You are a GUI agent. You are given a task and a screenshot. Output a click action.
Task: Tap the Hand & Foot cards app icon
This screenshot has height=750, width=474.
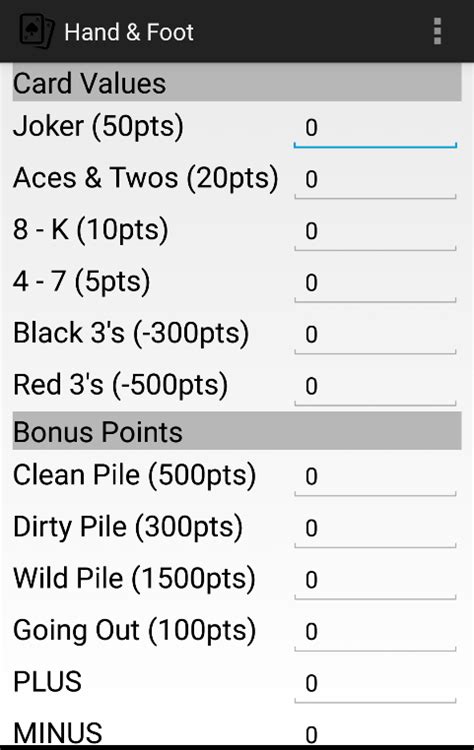[36, 32]
